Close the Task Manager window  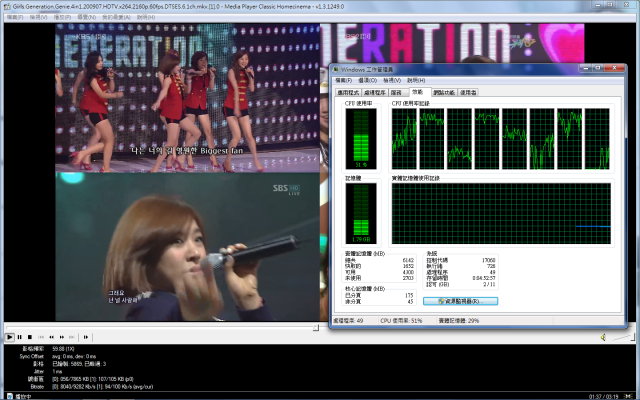tap(614, 68)
